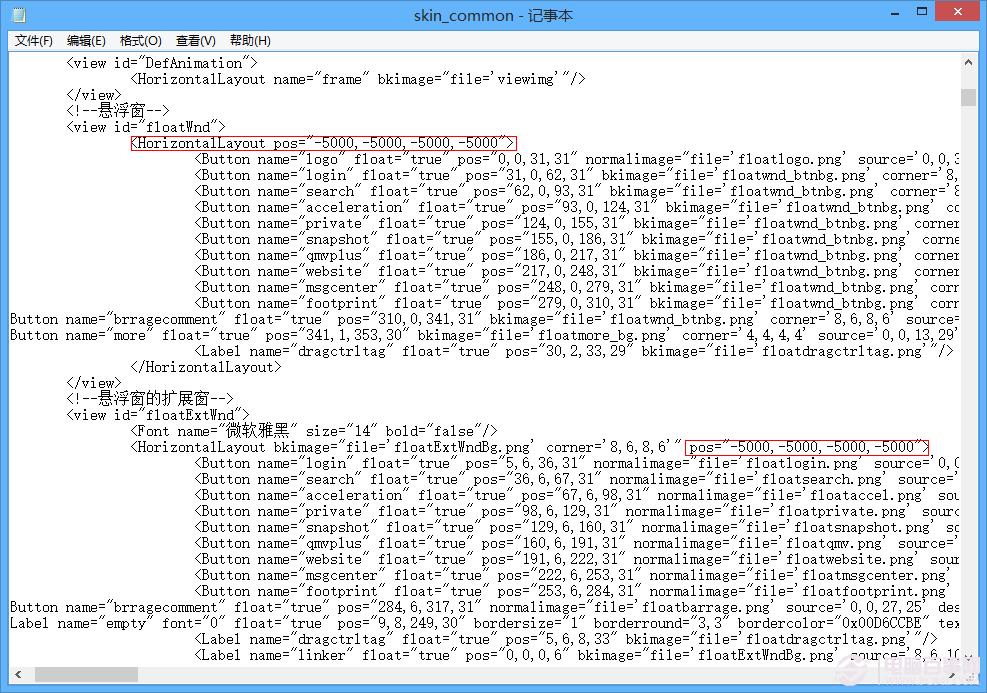Maximize the skin_common Notepad window
987x693 pixels.
[922, 12]
